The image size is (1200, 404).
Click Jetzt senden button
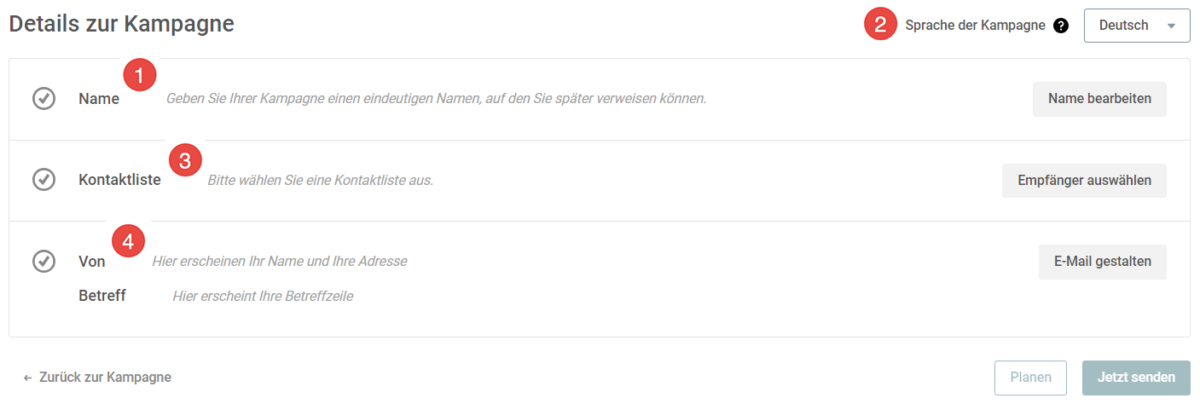1136,378
